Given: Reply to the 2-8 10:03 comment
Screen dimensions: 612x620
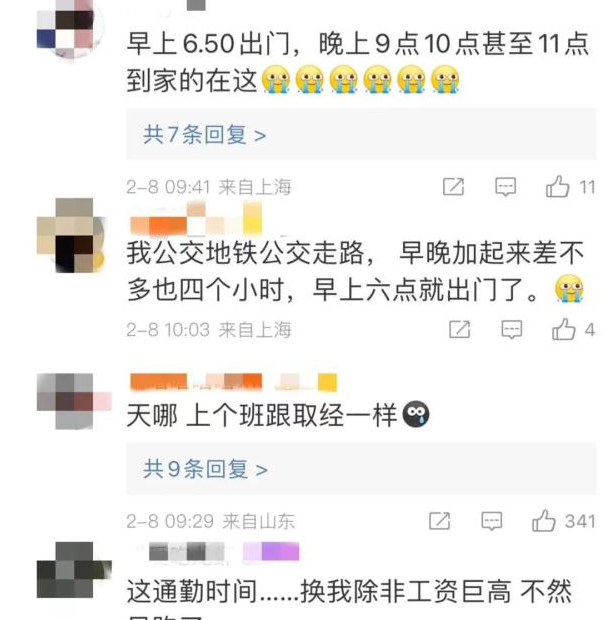Looking at the screenshot, I should [512, 329].
